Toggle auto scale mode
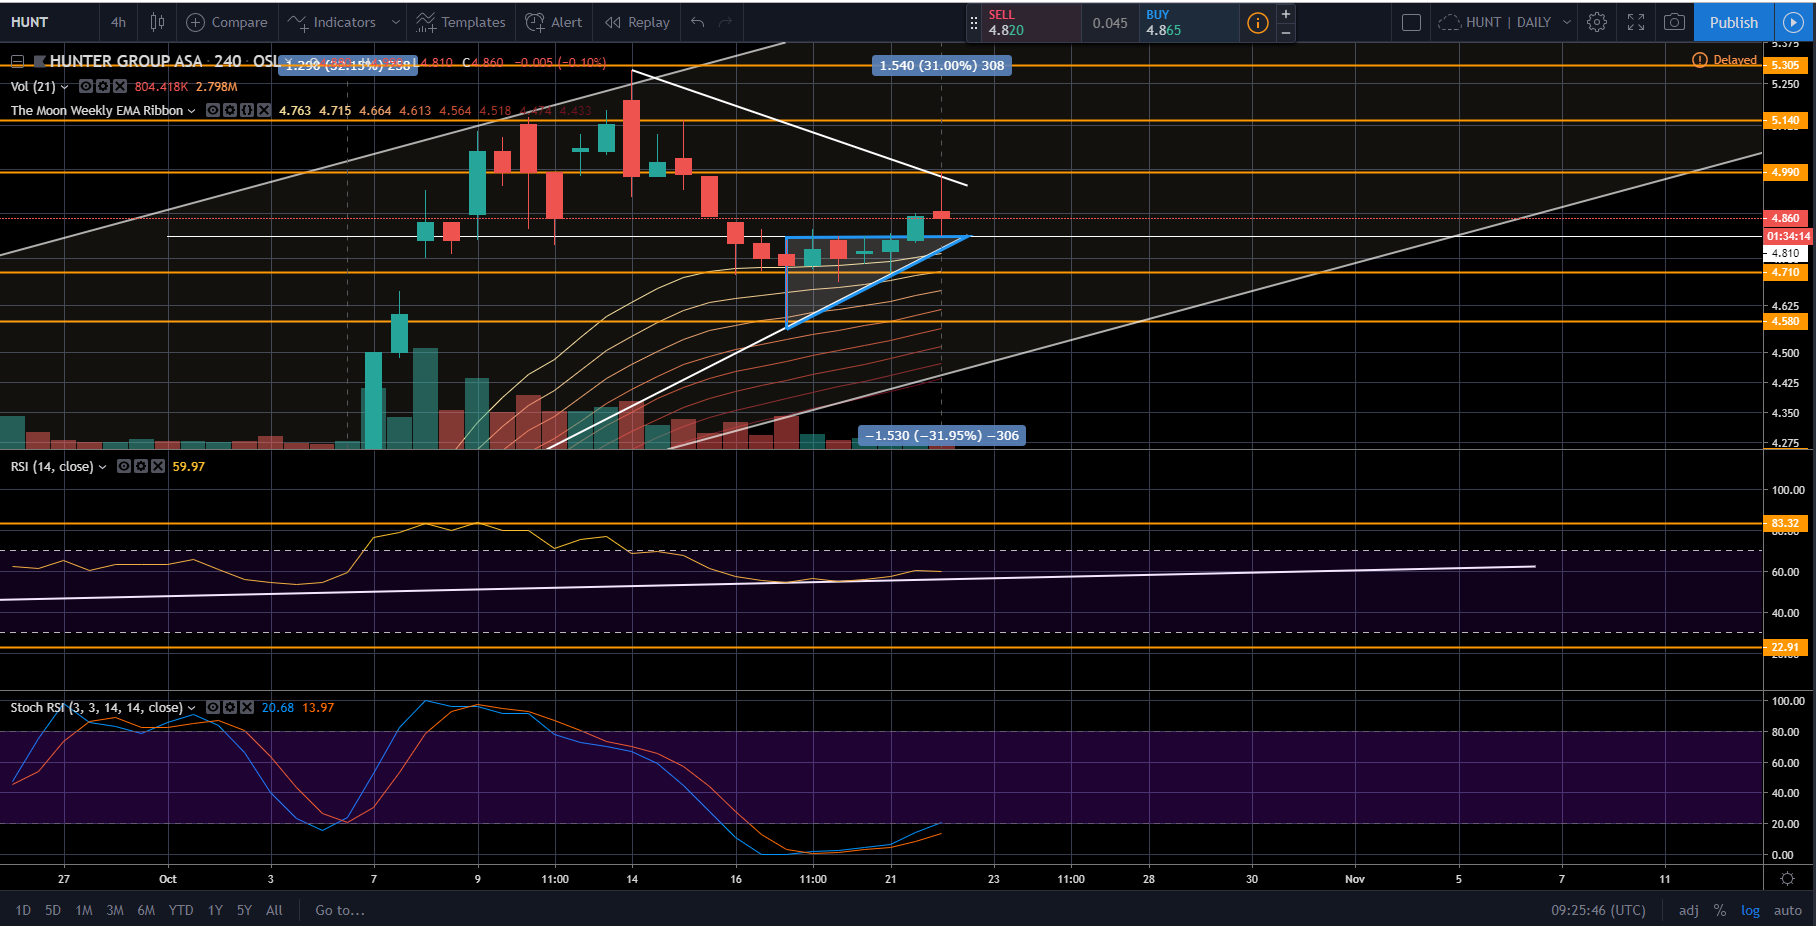This screenshot has width=1816, height=926. [1788, 910]
